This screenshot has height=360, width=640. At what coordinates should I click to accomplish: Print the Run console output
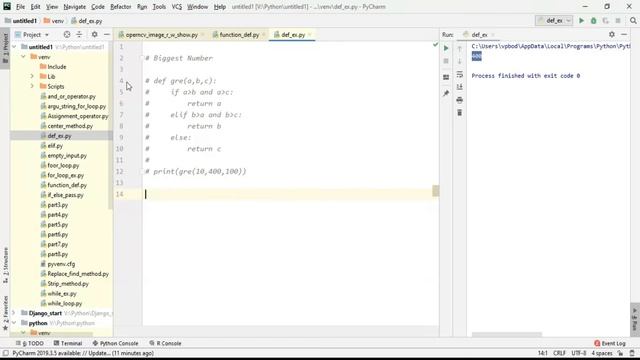click(x=460, y=100)
